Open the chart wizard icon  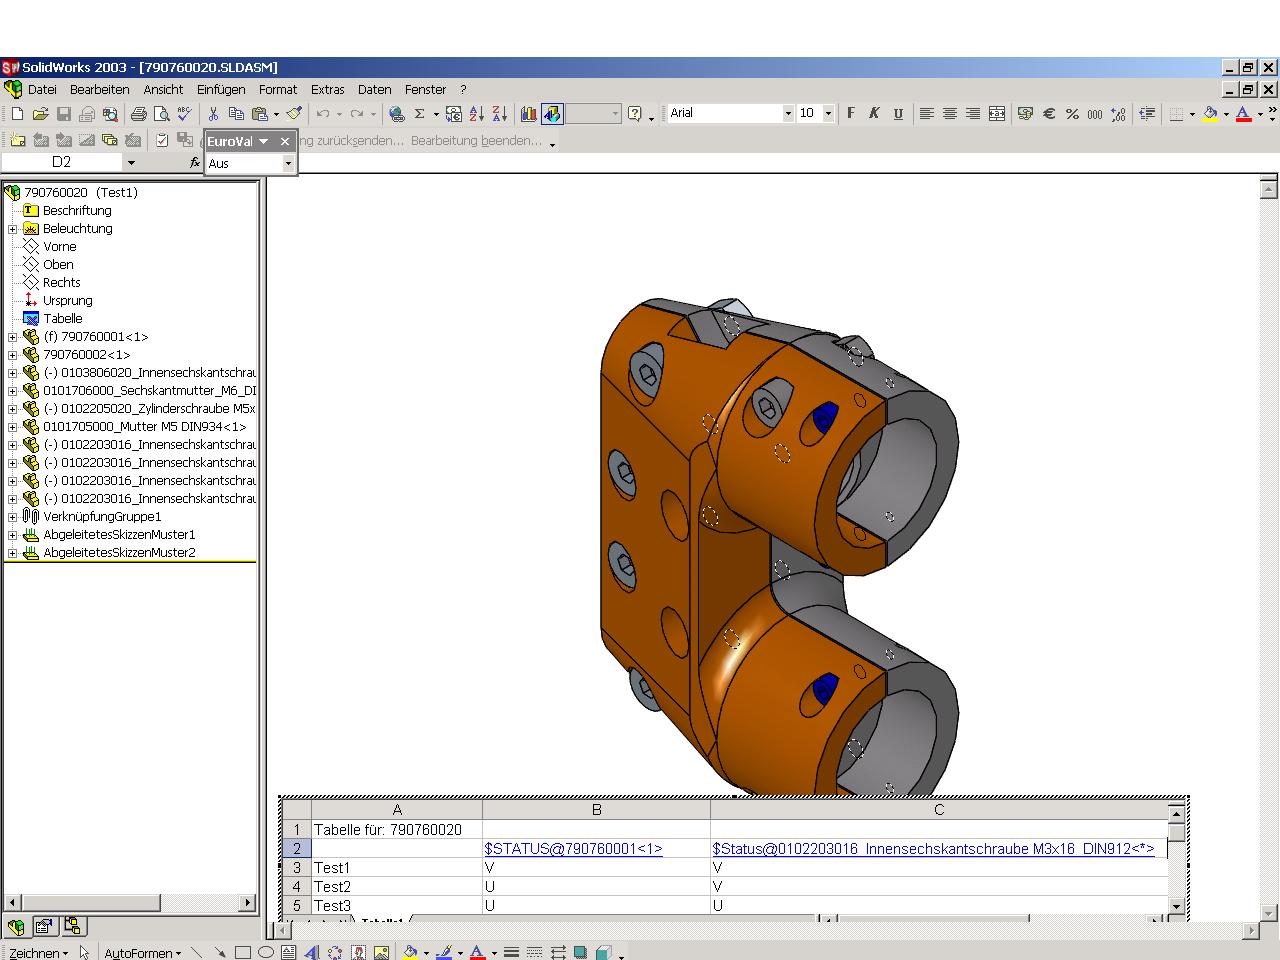click(x=529, y=114)
